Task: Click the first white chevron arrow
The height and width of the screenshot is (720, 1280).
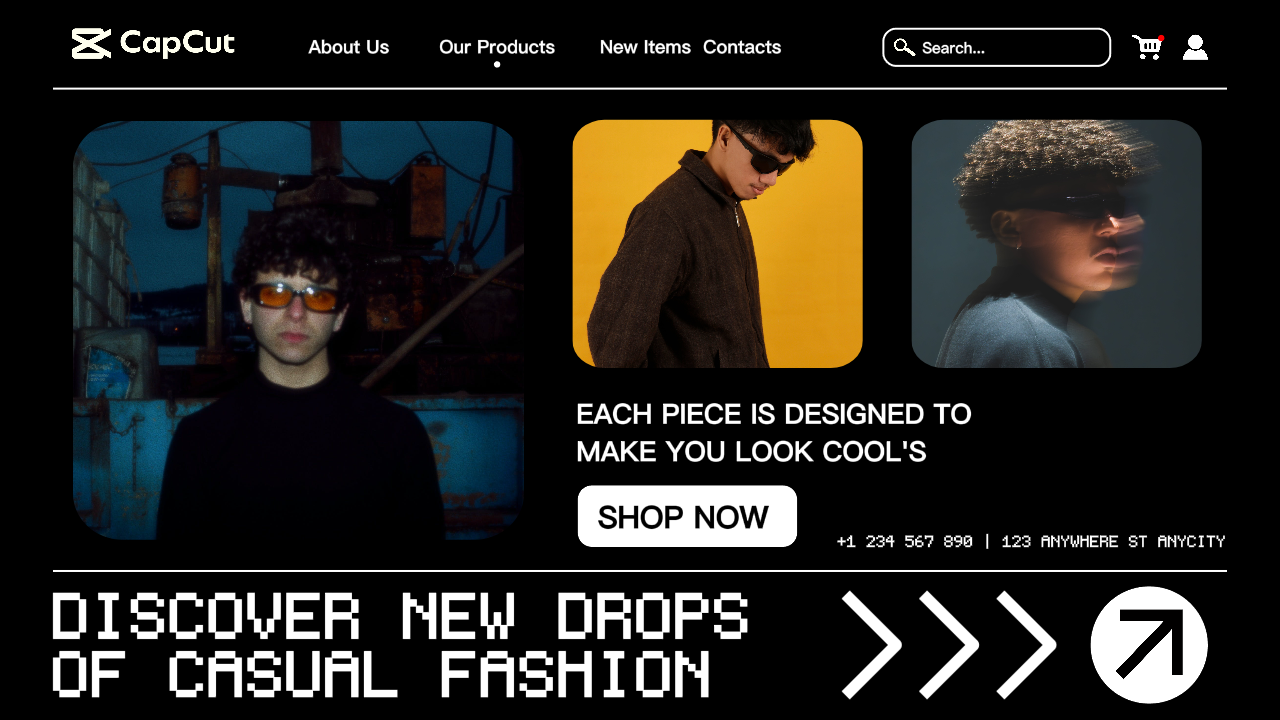Action: point(871,645)
